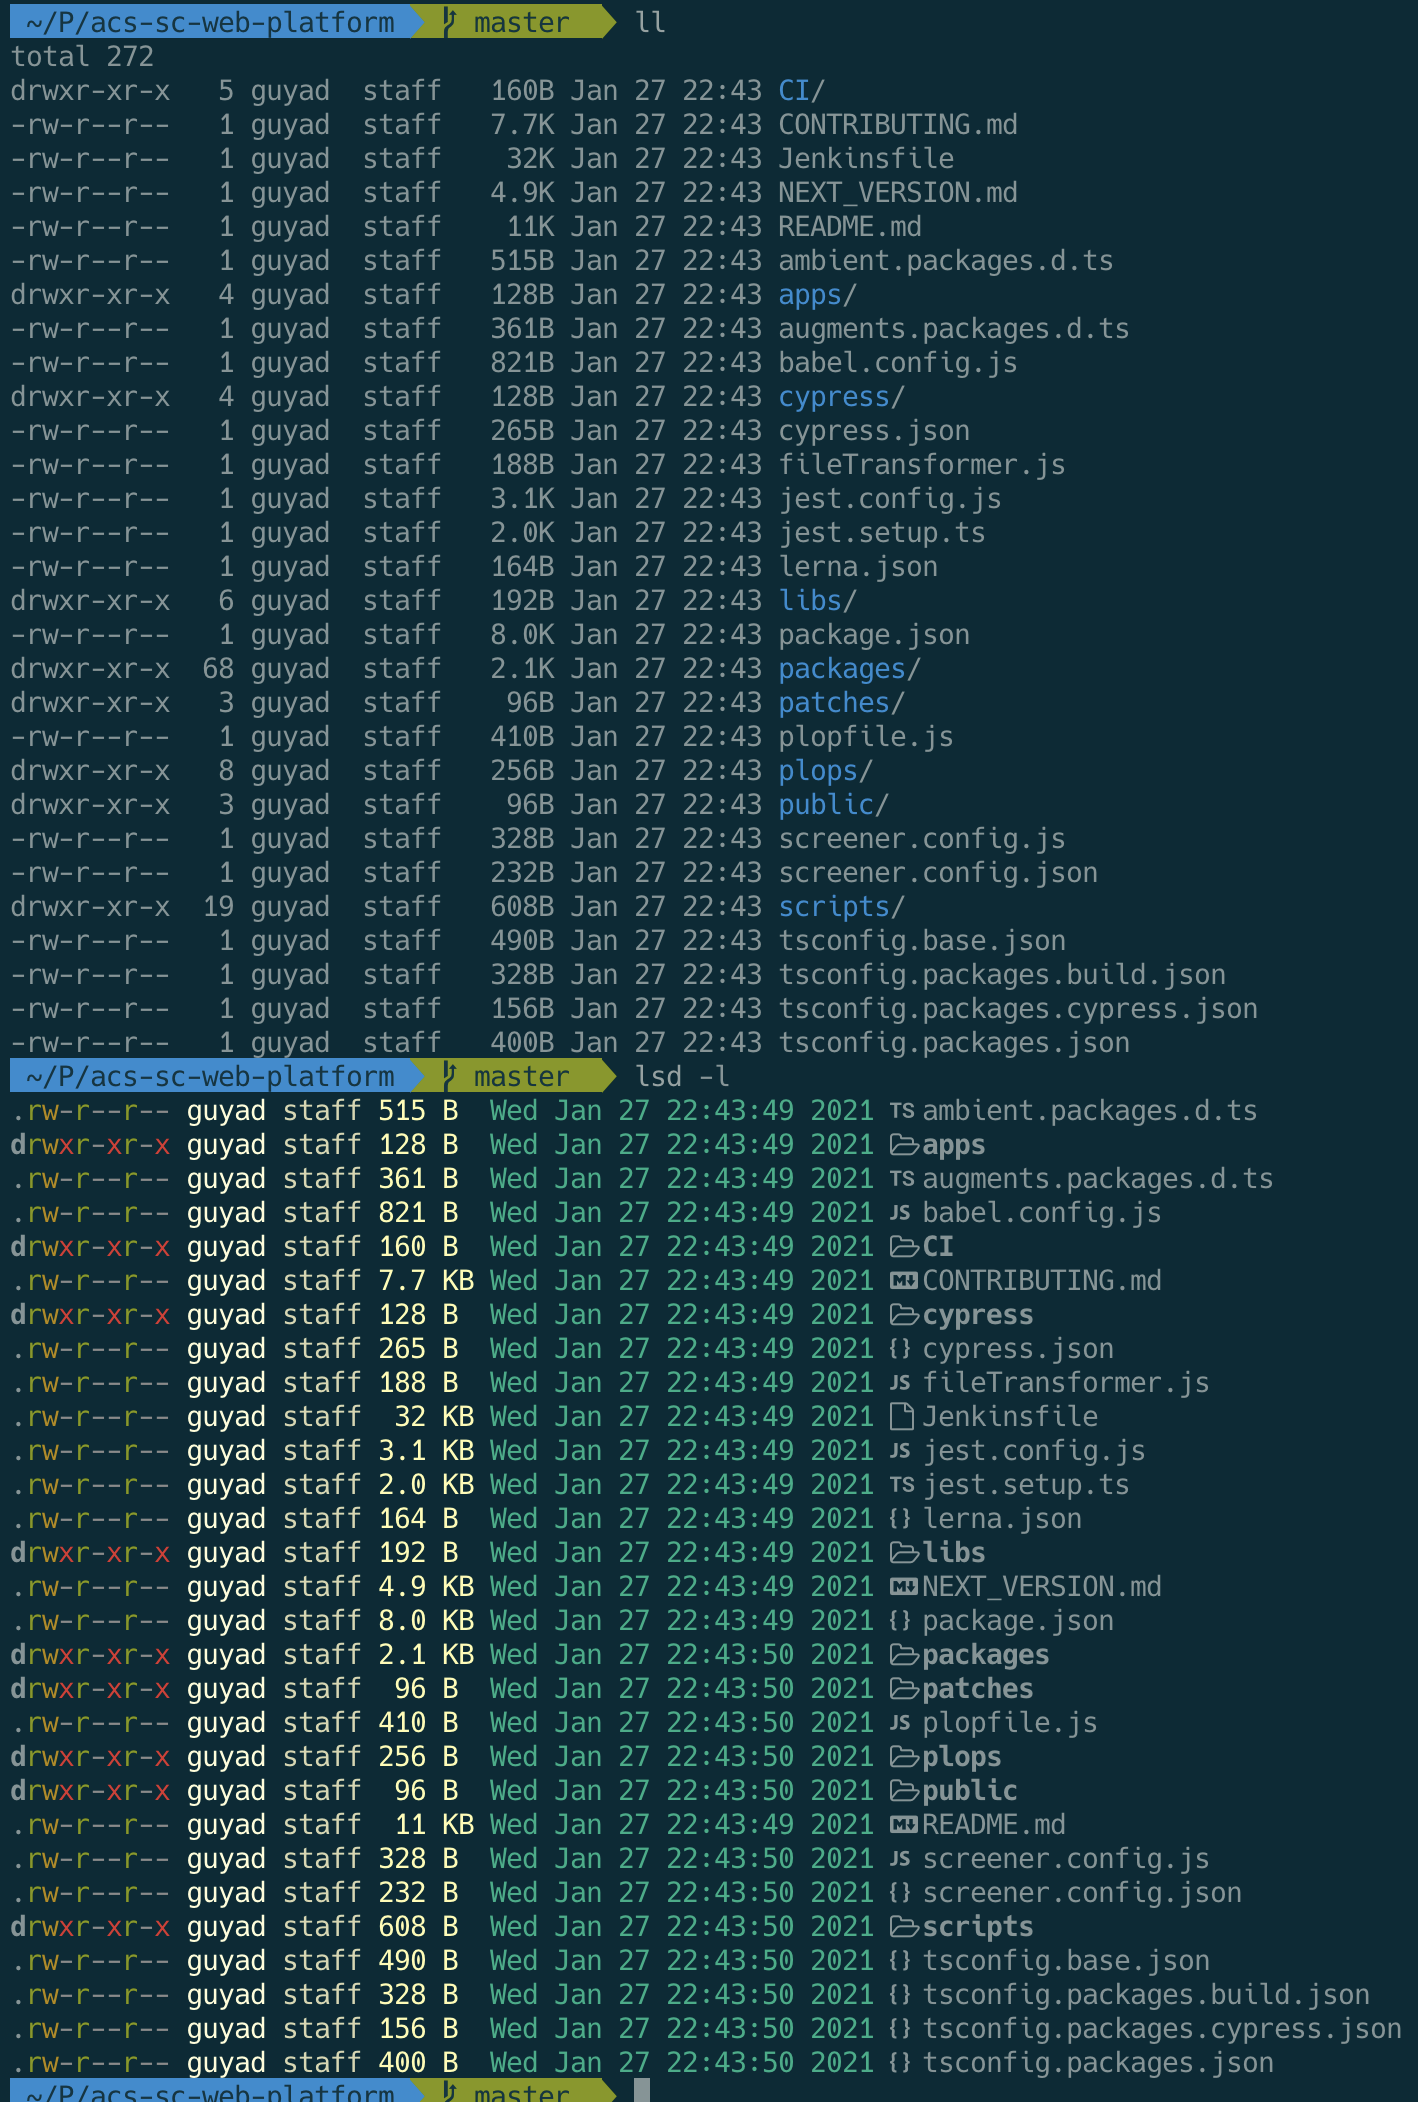
Task: Select the "32K" size of Jenkinsfile
Action: click(x=530, y=159)
